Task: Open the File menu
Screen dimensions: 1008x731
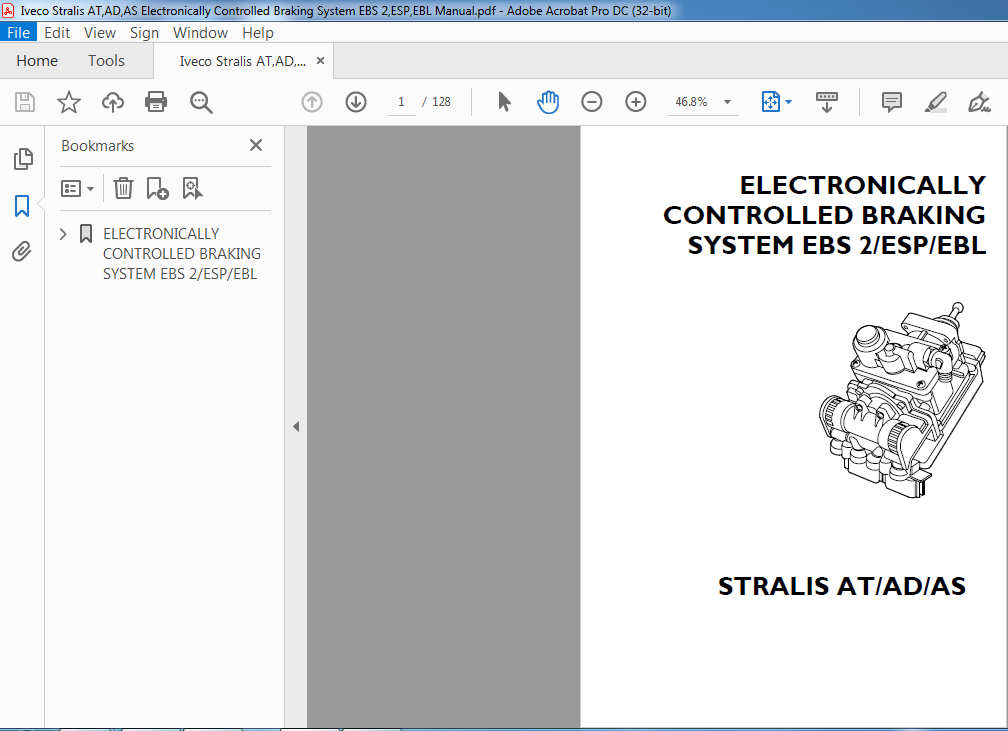Action: pyautogui.click(x=19, y=32)
